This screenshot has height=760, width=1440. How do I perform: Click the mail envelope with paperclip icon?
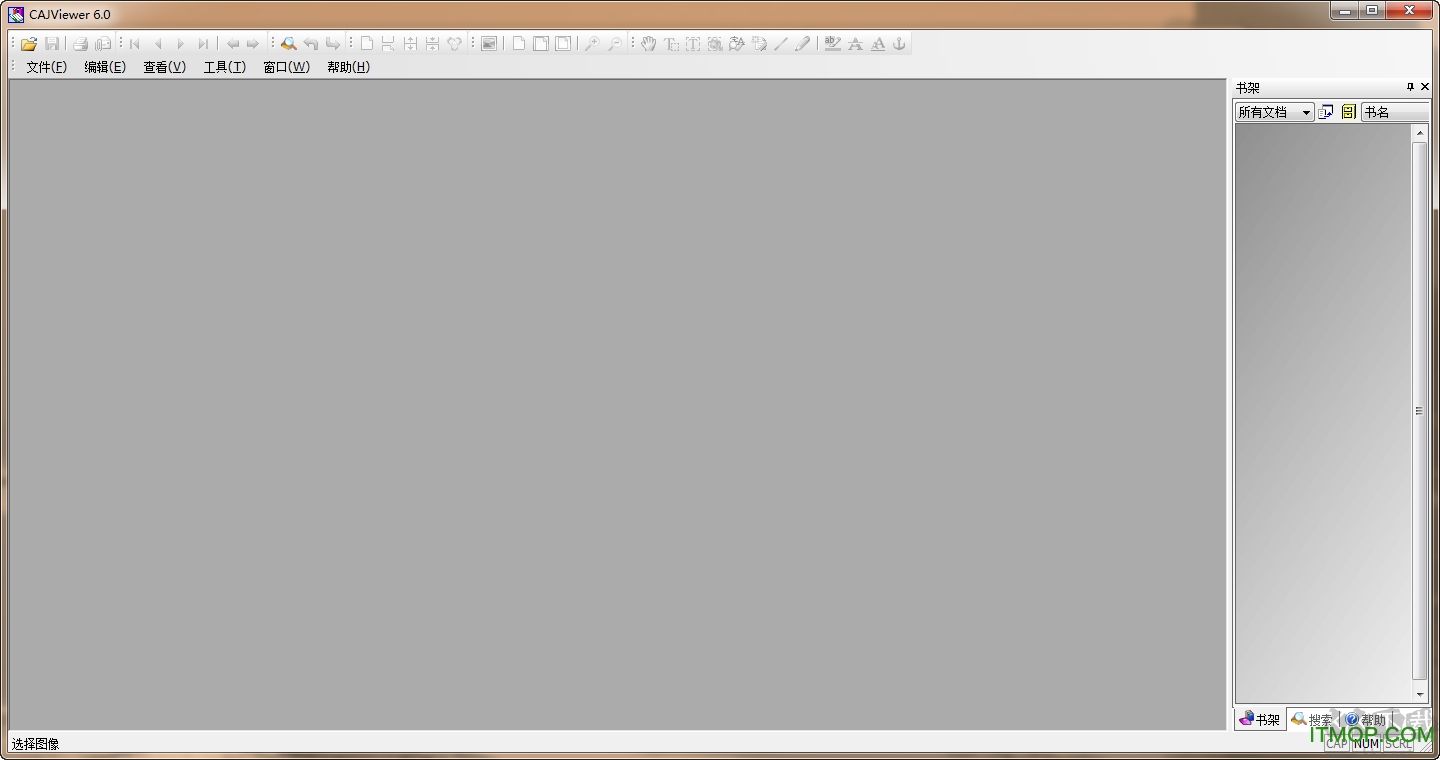[103, 44]
